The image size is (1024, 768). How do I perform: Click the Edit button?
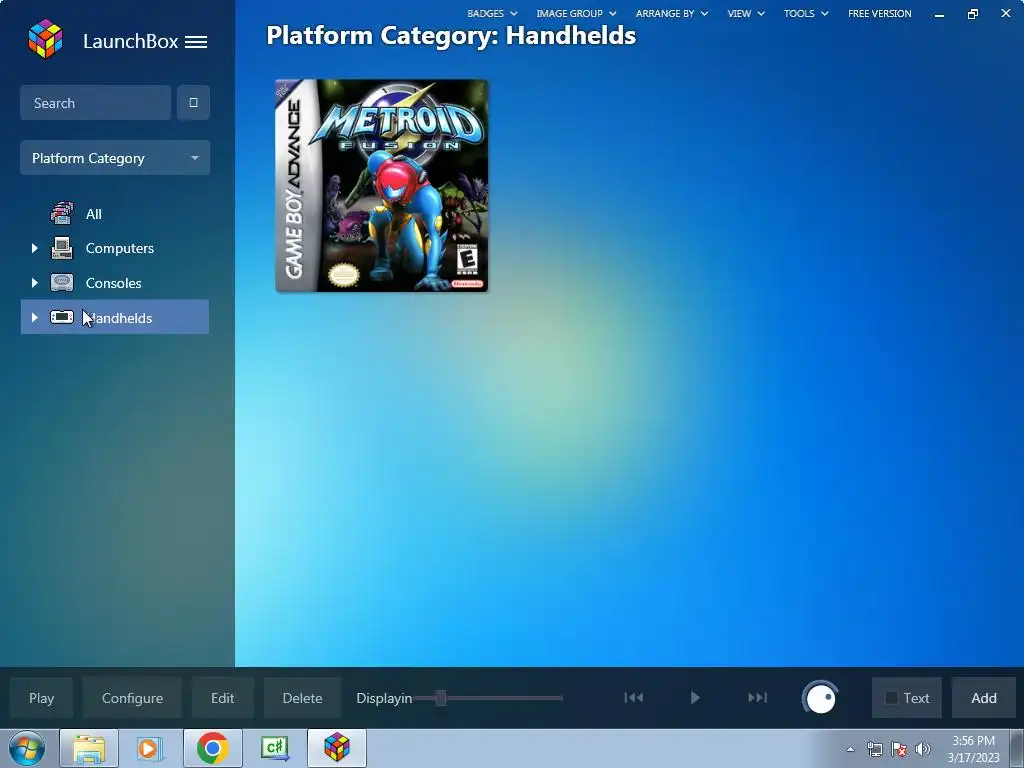(222, 698)
